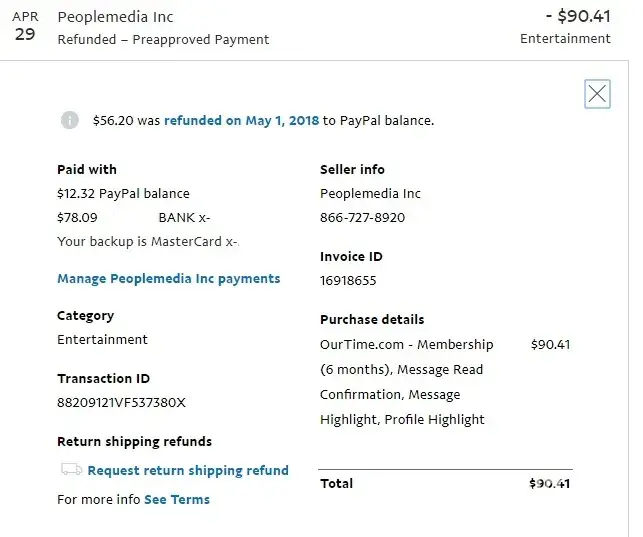643x537 pixels.
Task: Select the transaction ID 88209121VF537380X
Action: pos(122,403)
